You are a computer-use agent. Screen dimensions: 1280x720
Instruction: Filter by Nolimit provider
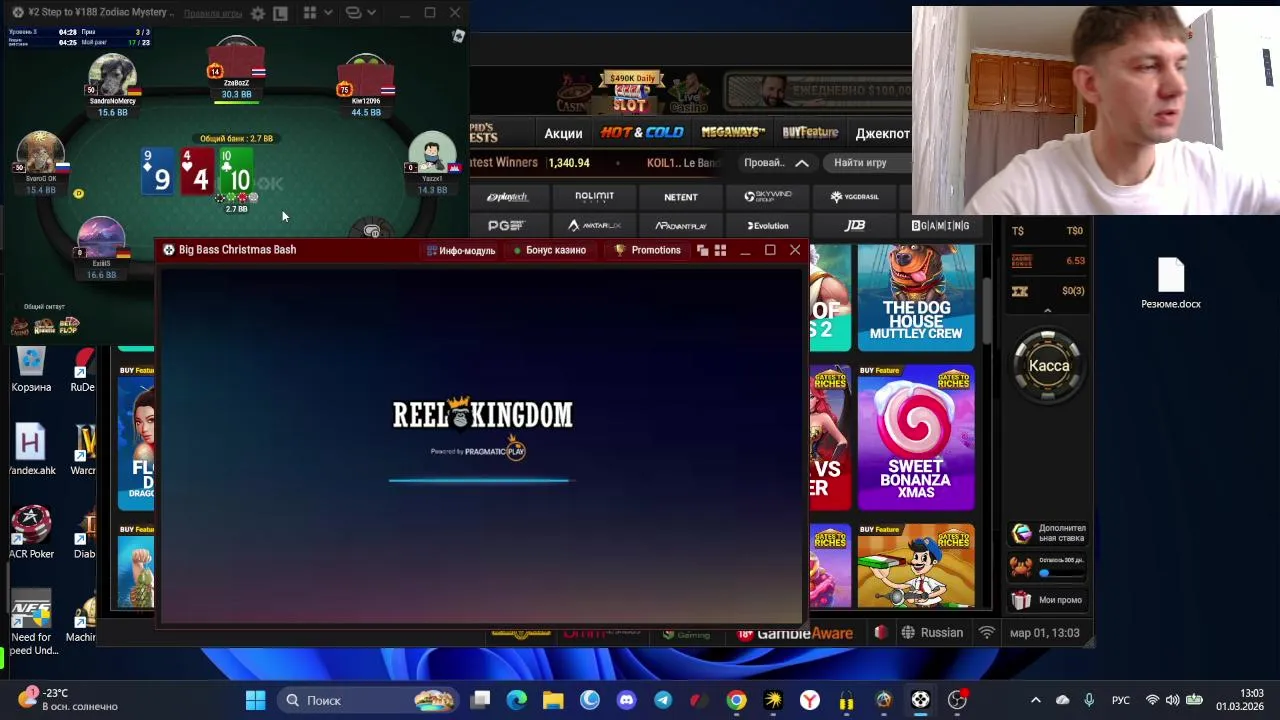click(594, 197)
